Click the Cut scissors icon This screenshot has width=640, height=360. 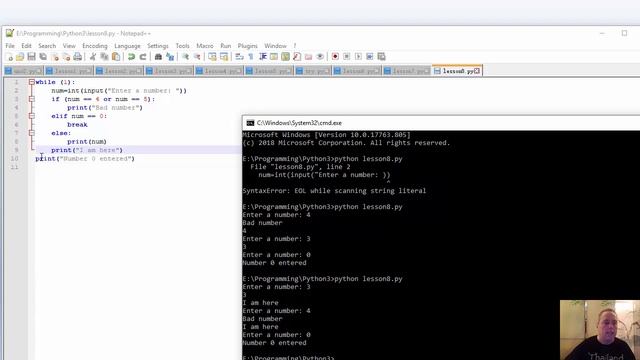click(93, 57)
